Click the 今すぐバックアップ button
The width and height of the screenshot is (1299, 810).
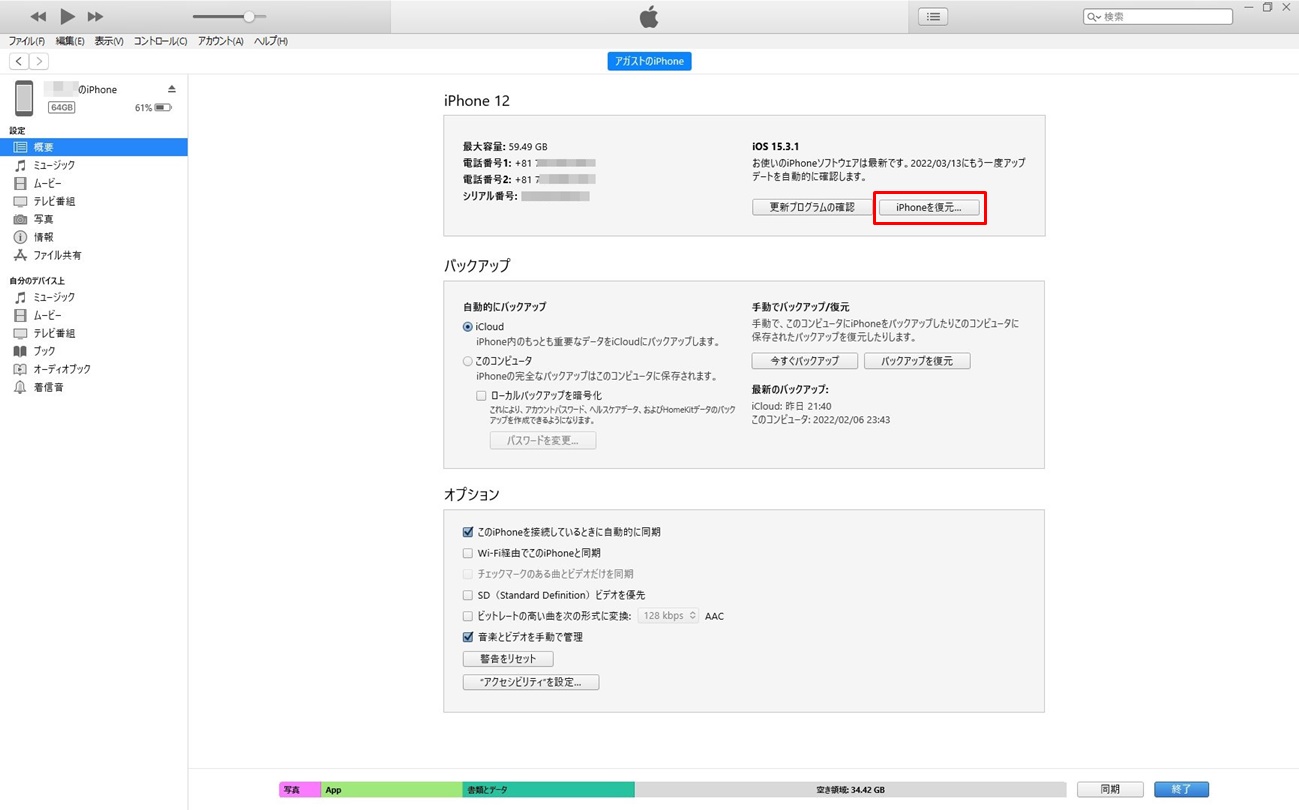[x=804, y=361]
